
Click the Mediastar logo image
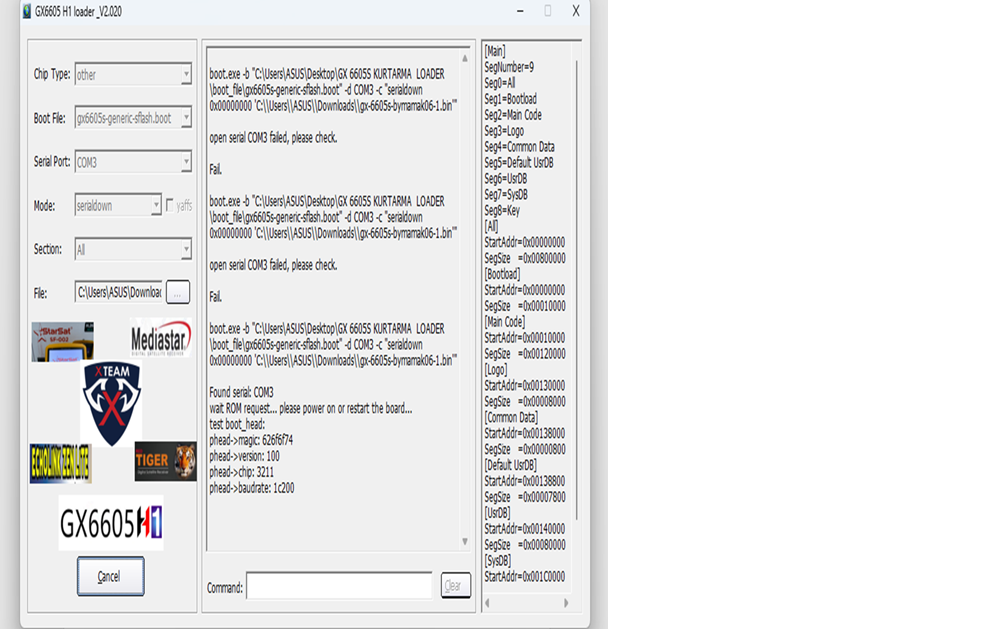(160, 338)
